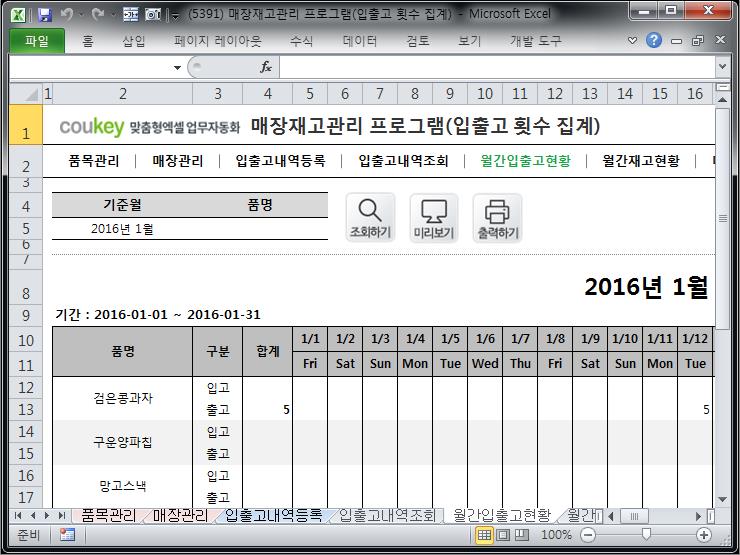Open the 파일 tab

click(x=37, y=41)
